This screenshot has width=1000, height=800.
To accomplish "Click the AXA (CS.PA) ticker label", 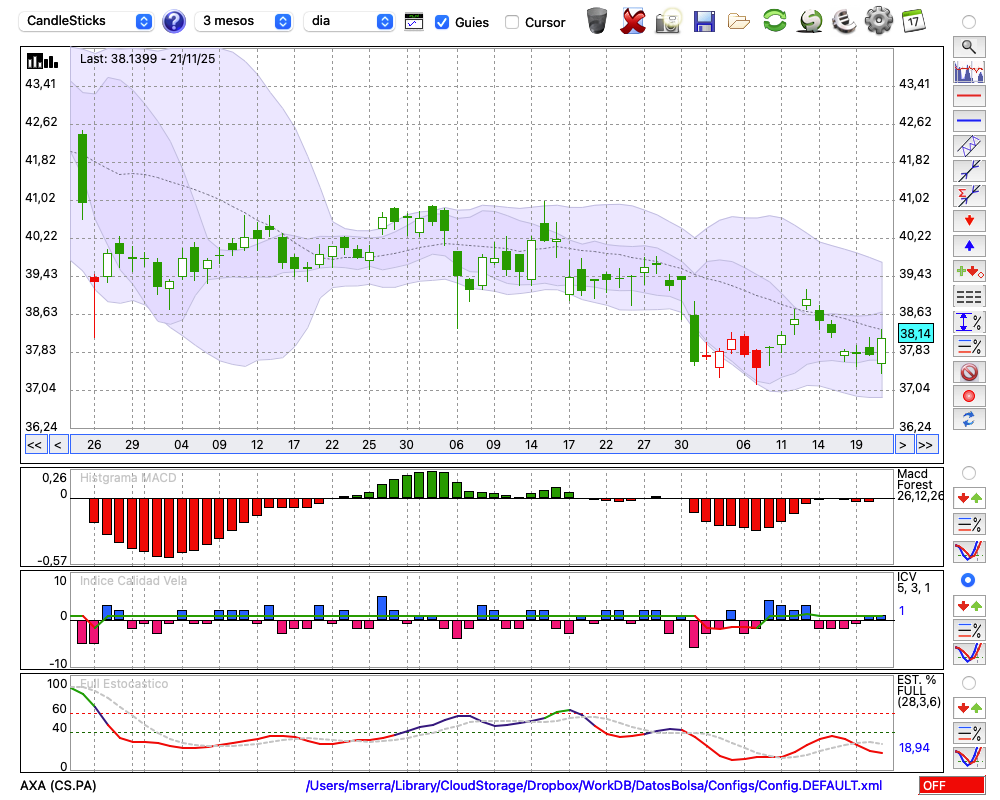I will 58,785.
